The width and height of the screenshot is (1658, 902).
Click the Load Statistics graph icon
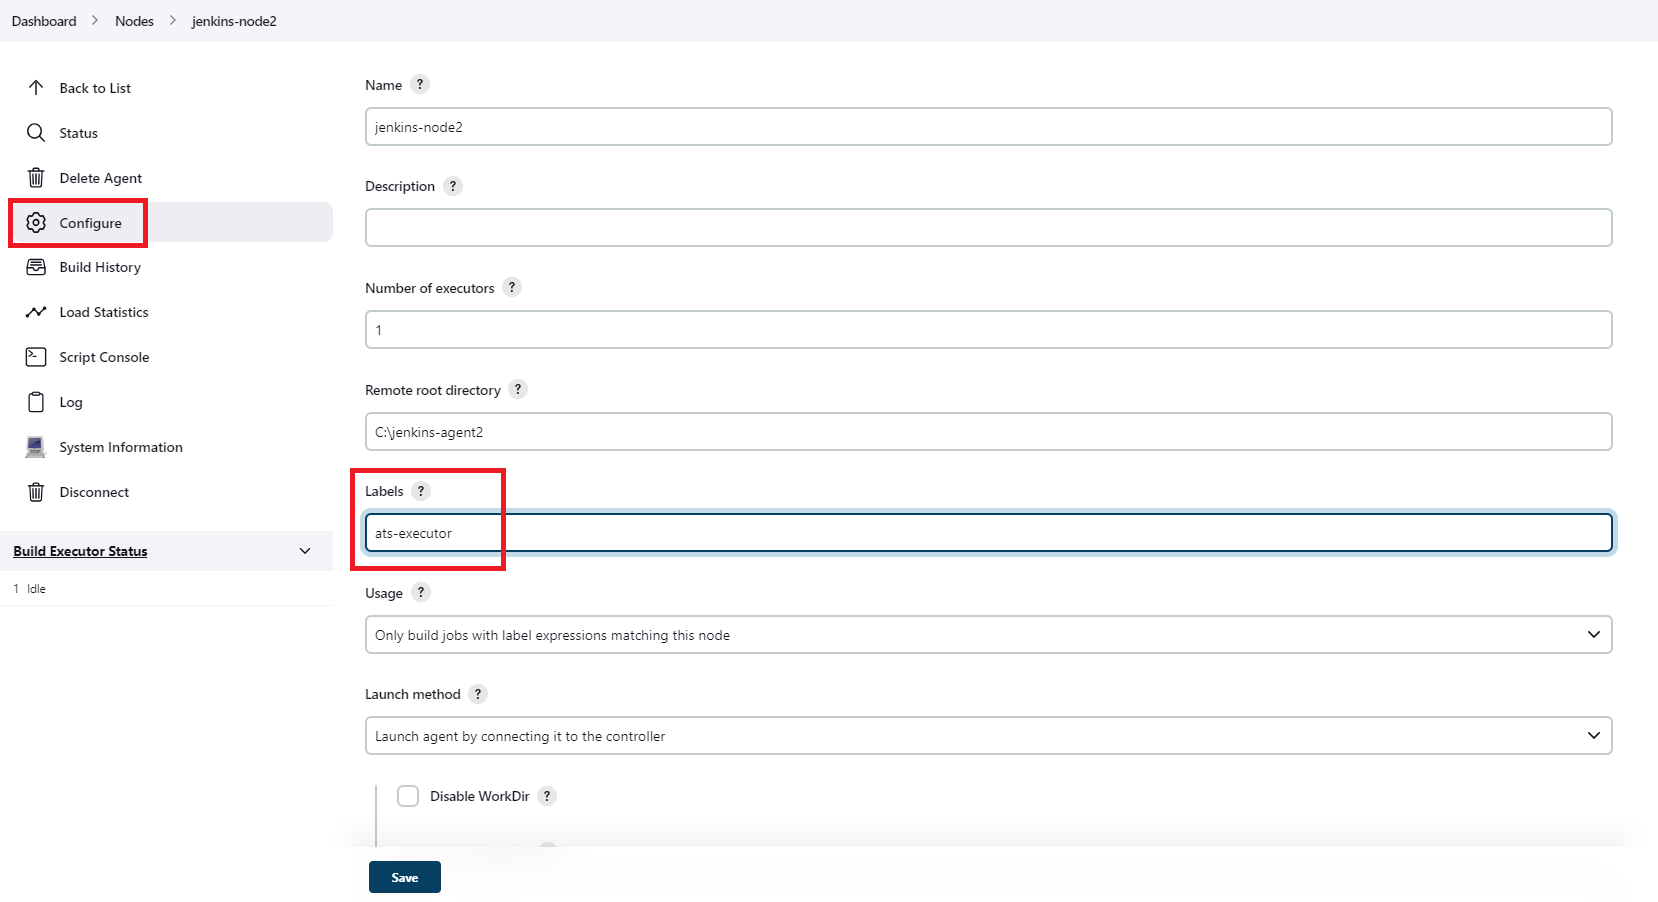(36, 312)
